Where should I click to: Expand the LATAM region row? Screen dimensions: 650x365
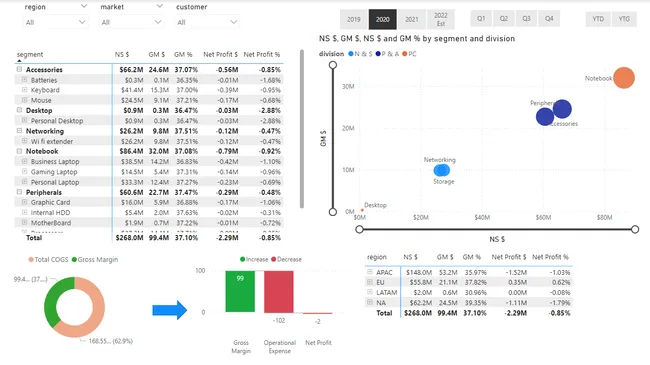(x=370, y=292)
